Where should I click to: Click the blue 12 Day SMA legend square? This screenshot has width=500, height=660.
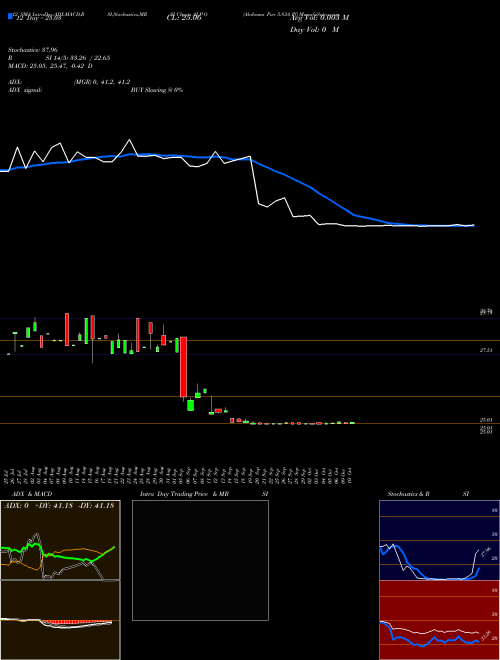(x=10, y=17)
